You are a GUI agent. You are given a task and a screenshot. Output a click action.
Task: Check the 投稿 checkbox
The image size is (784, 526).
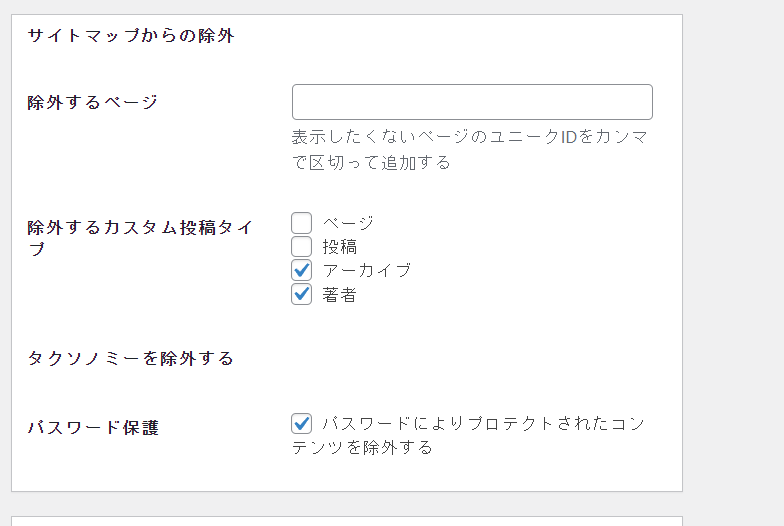pos(302,246)
